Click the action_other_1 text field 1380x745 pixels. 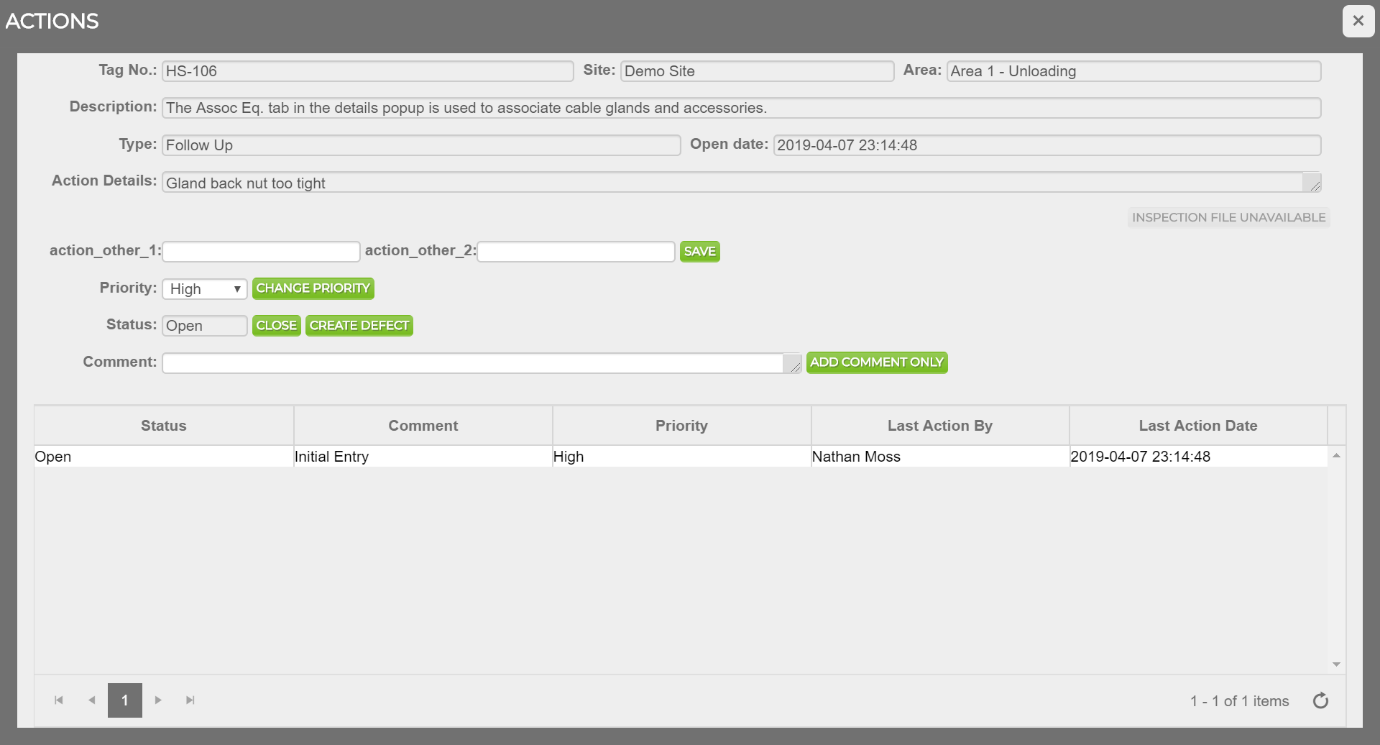pos(261,251)
